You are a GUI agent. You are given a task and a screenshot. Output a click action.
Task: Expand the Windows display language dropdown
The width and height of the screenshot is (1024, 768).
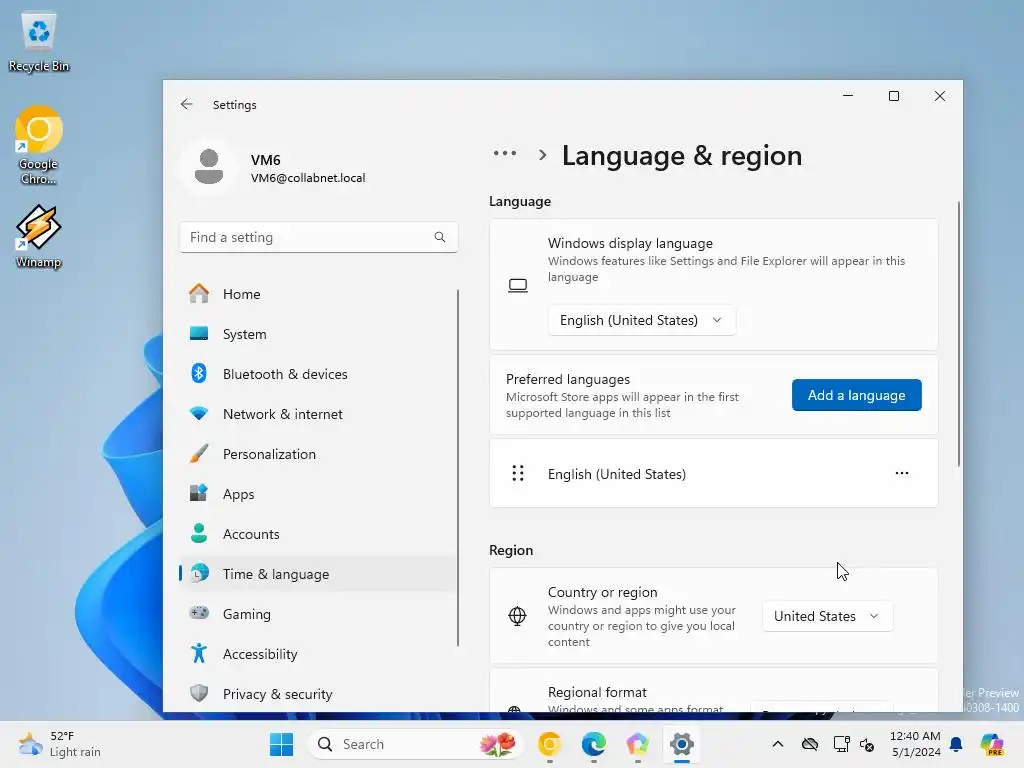(642, 320)
